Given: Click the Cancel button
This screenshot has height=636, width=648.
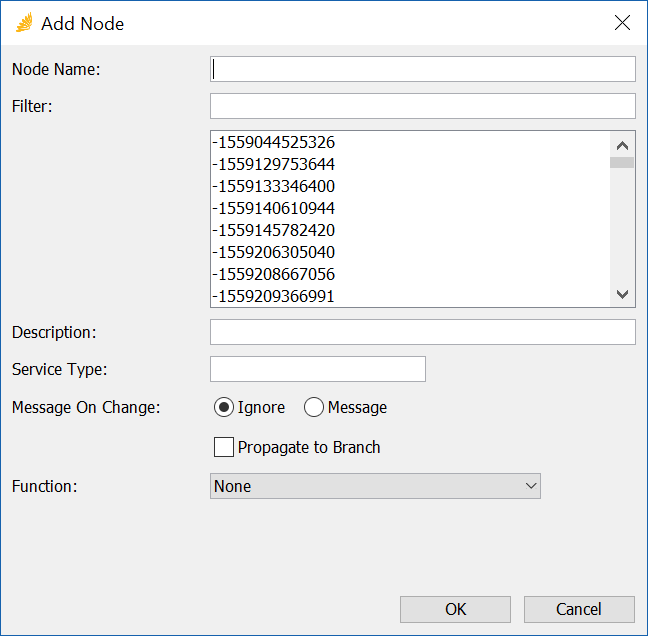Looking at the screenshot, I should pyautogui.click(x=579, y=609).
